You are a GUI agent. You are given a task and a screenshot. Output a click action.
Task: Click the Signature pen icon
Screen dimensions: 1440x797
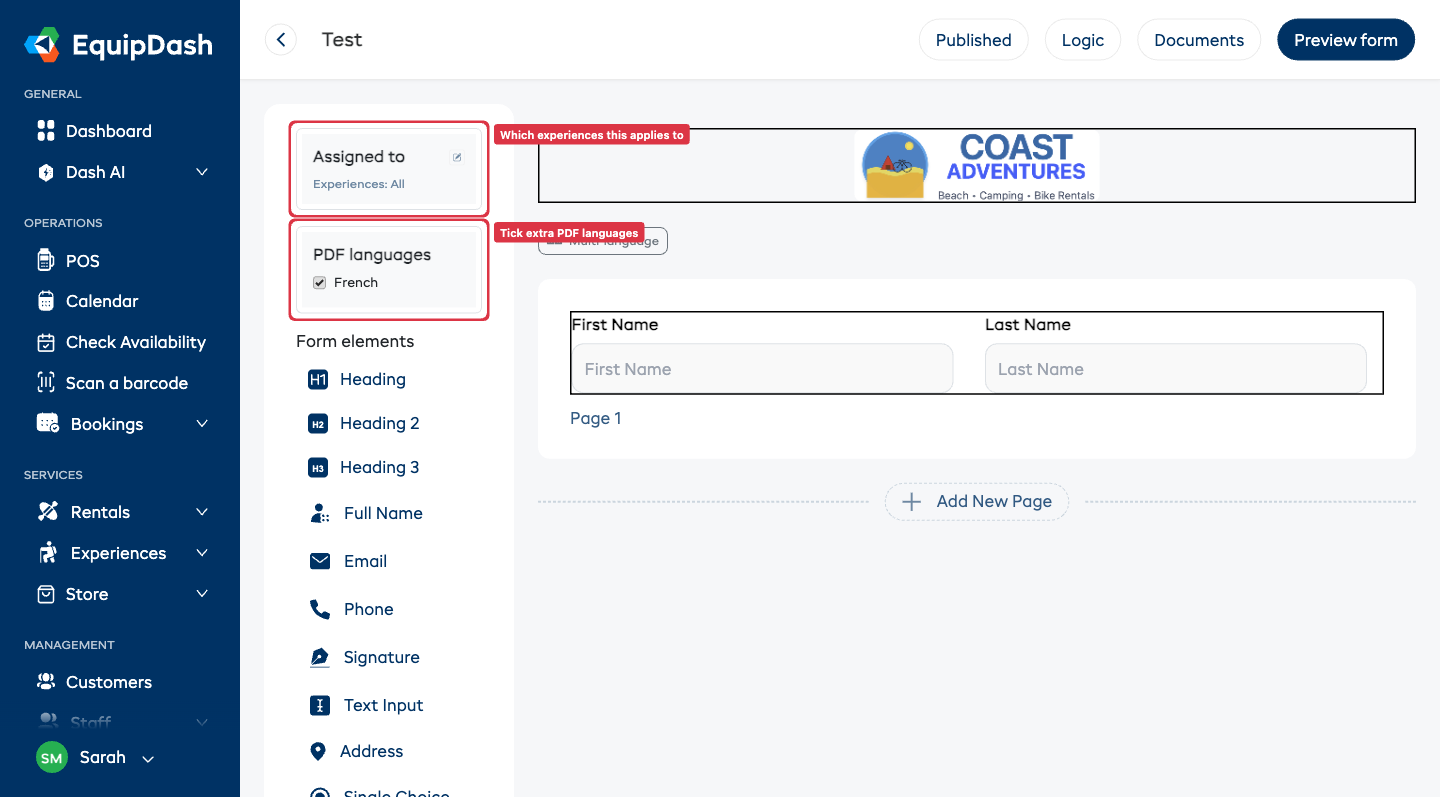pos(320,657)
